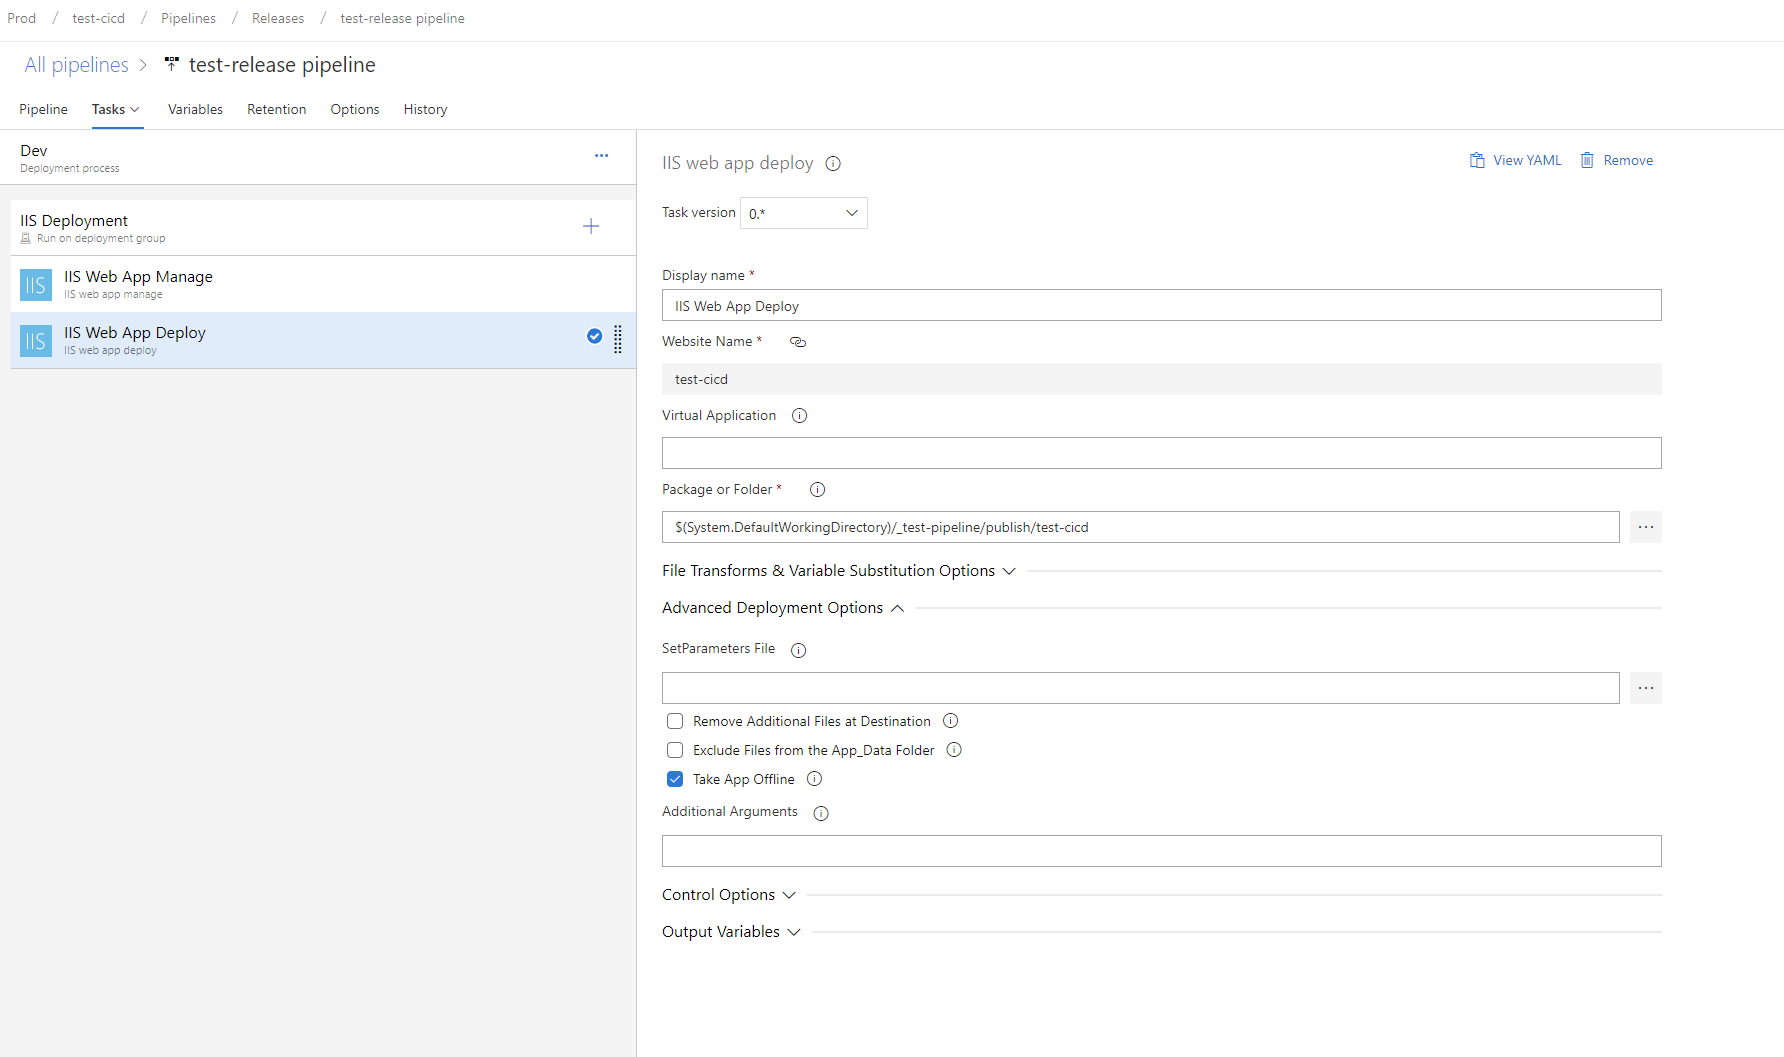The height and width of the screenshot is (1057, 1784).
Task: Open Releases breadcrumb link
Action: tap(278, 19)
